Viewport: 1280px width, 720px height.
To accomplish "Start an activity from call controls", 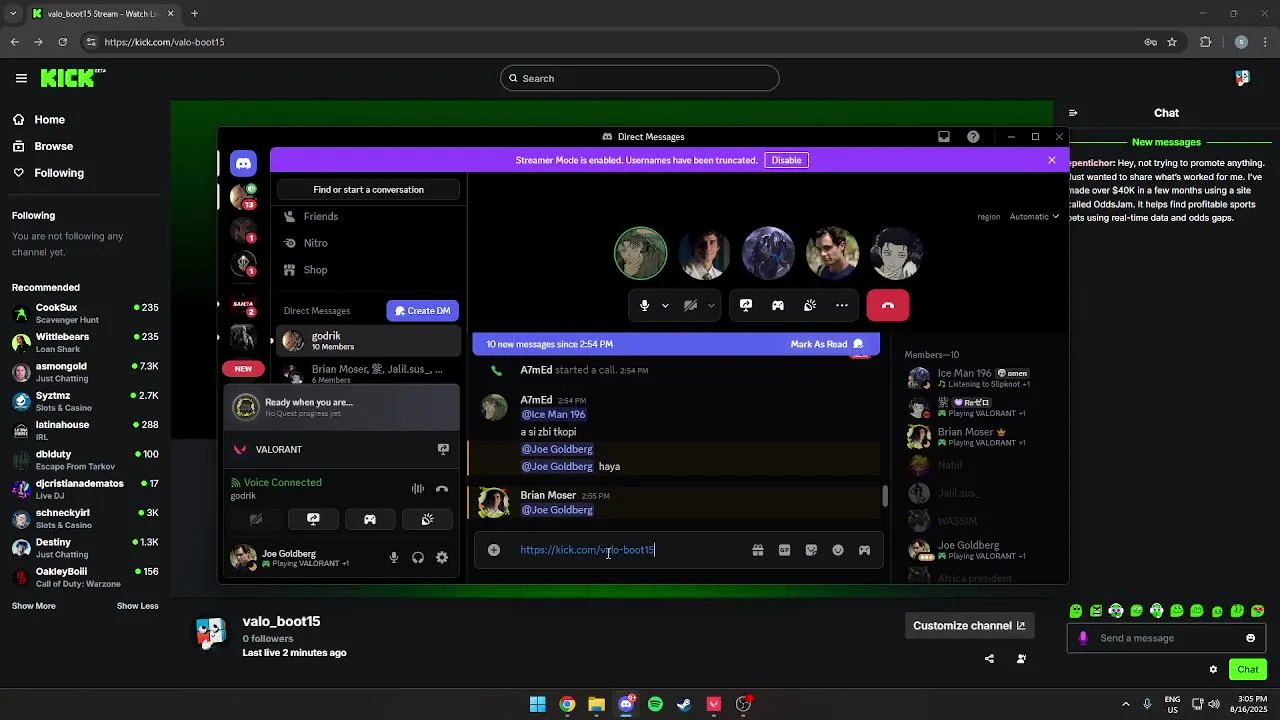I will pyautogui.click(x=778, y=305).
